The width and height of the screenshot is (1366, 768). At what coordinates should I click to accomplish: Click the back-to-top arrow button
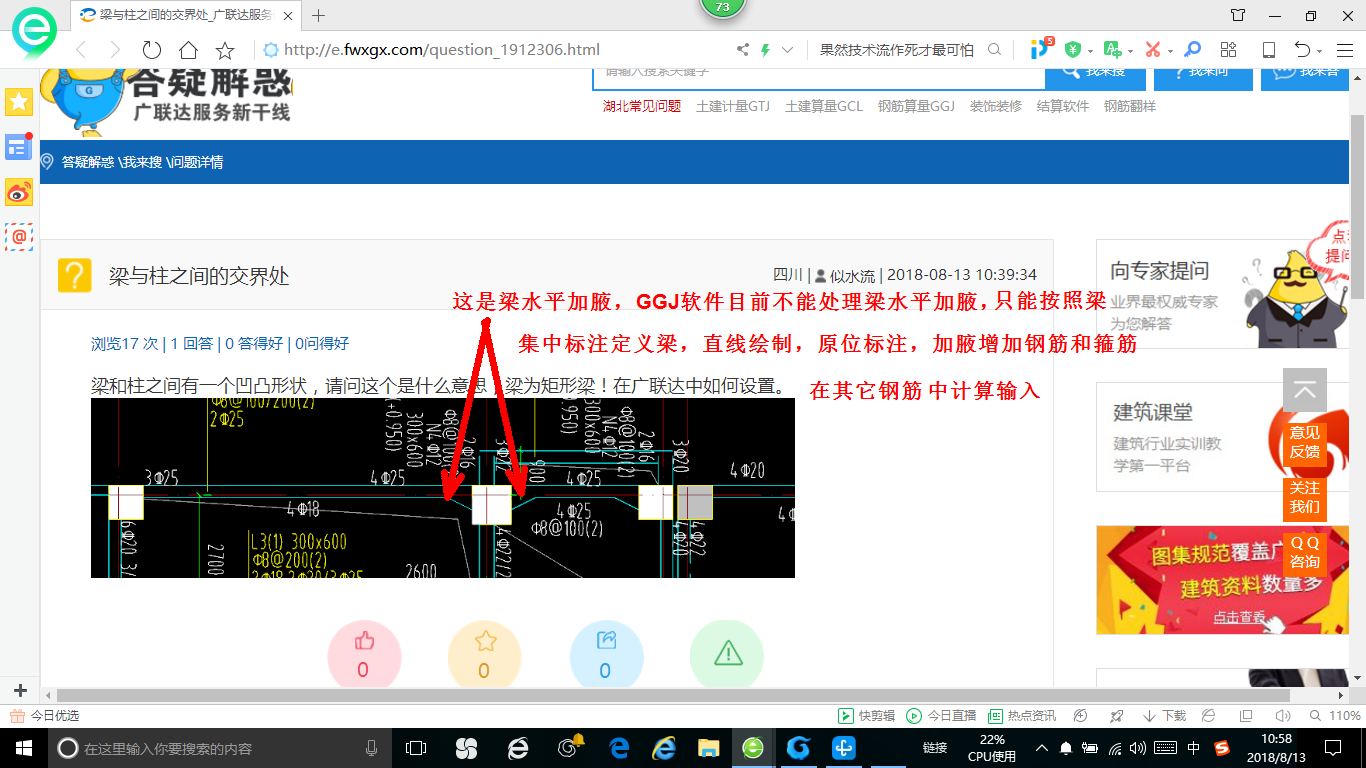(x=1304, y=390)
